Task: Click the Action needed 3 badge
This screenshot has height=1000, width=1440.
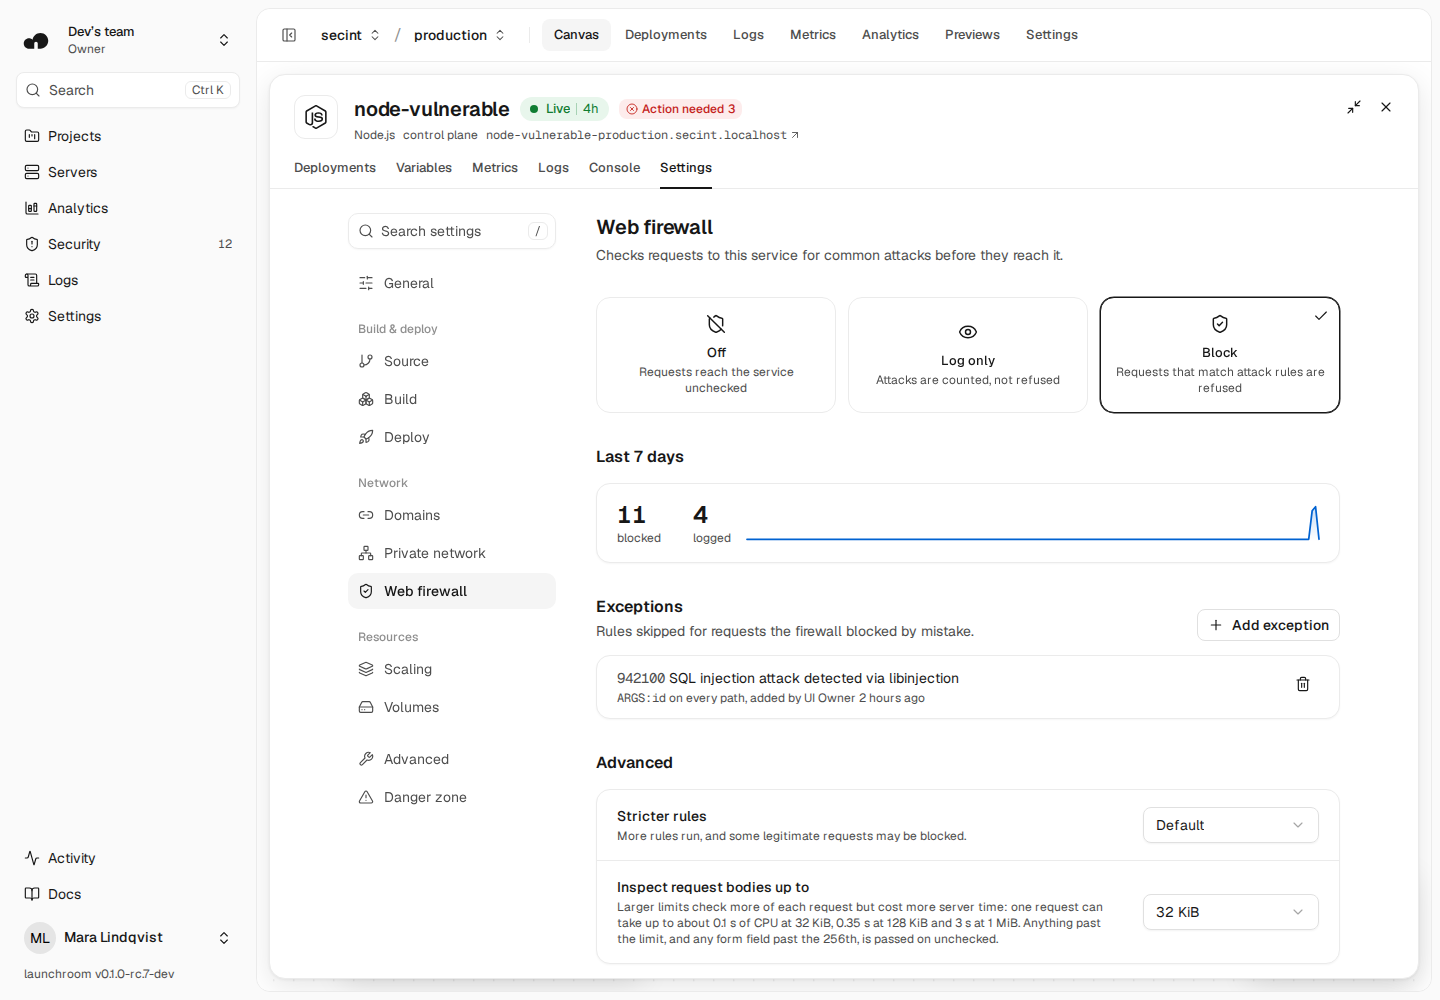Action: point(681,109)
